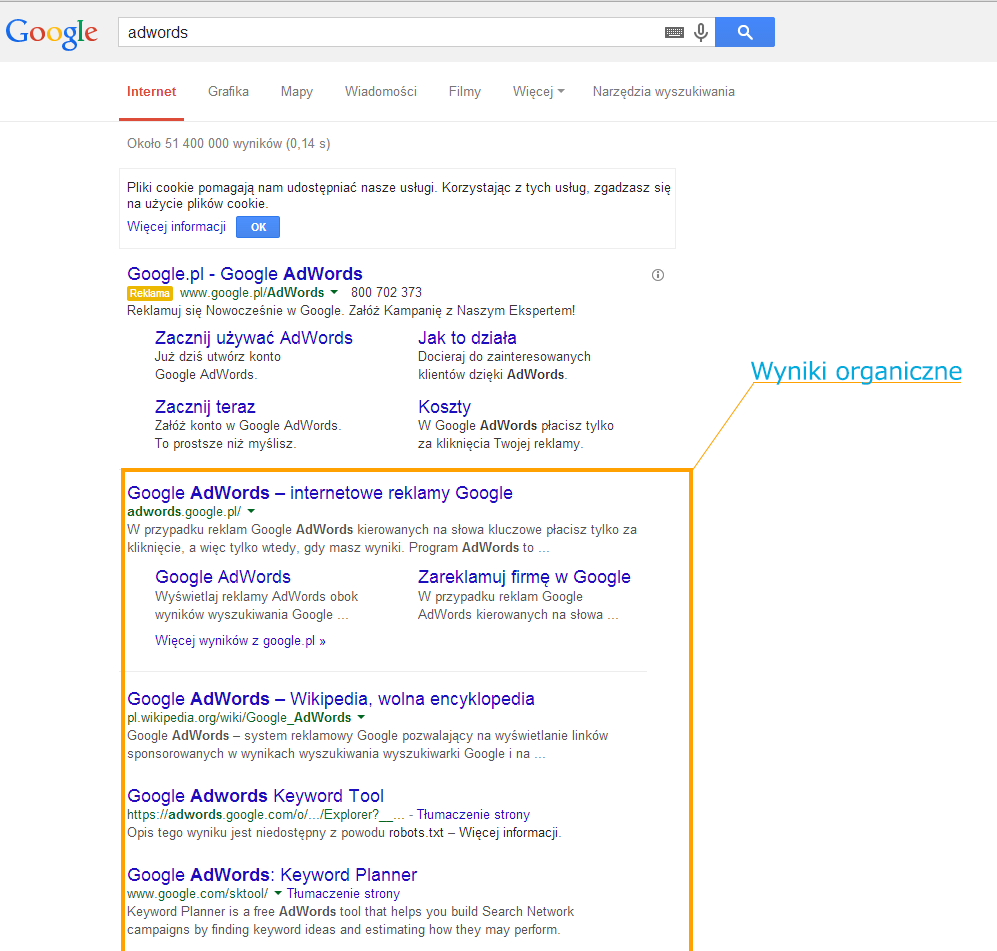
Task: Switch to Grafika tab
Action: pyautogui.click(x=228, y=92)
